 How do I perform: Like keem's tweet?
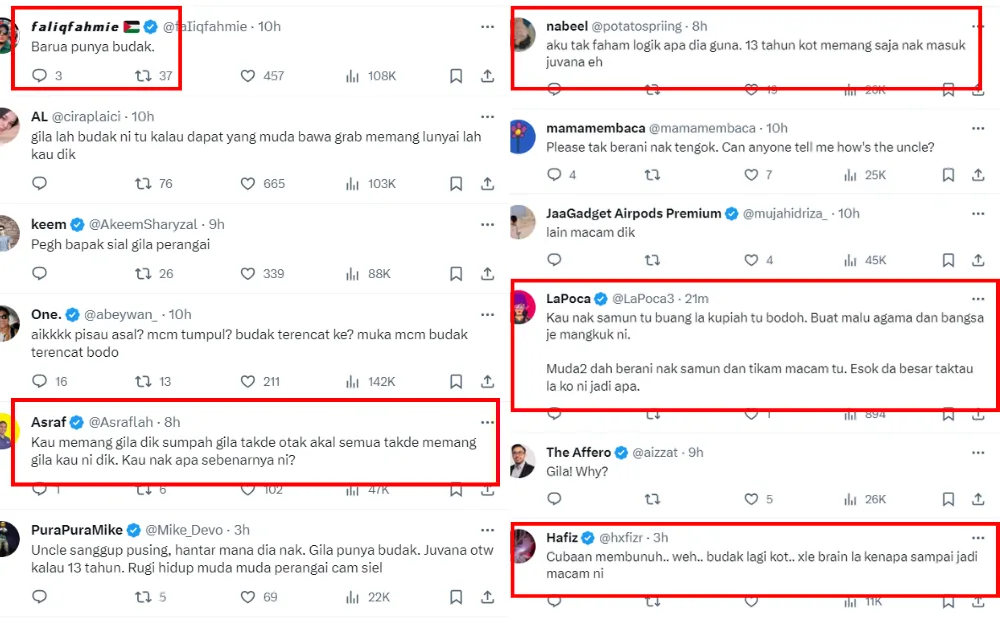248,274
